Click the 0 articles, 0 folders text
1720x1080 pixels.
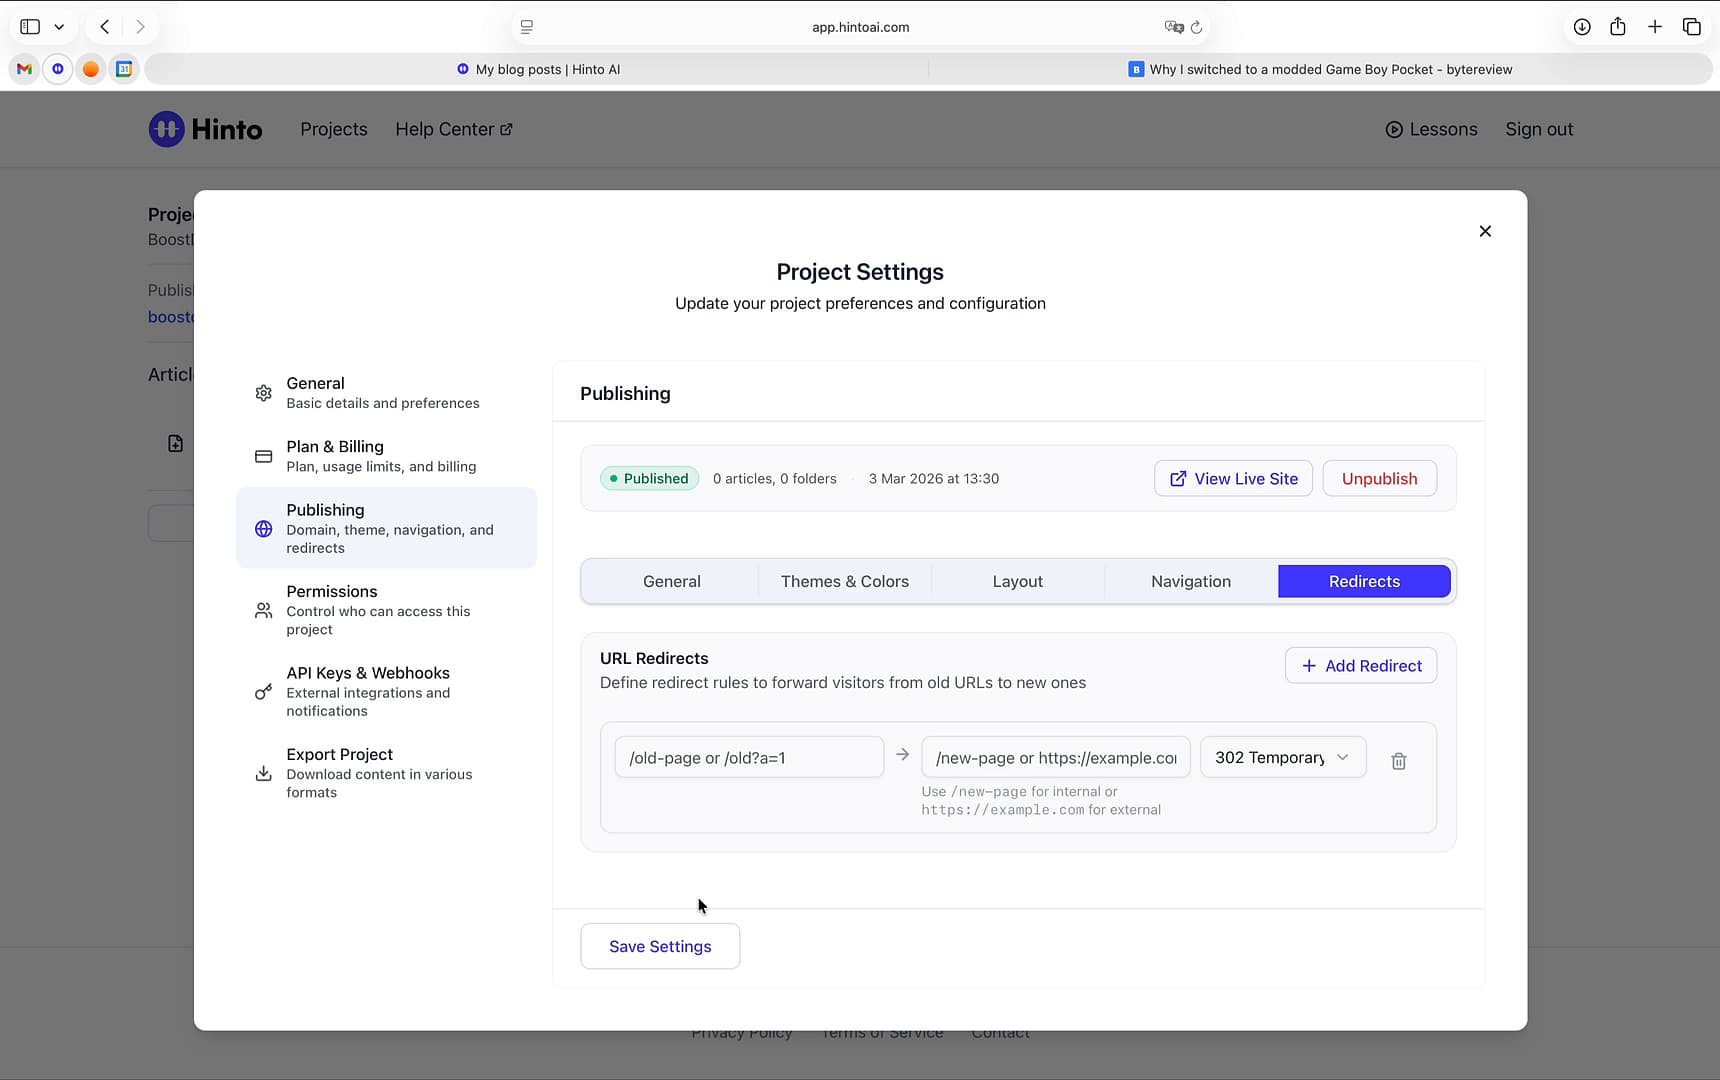click(775, 478)
